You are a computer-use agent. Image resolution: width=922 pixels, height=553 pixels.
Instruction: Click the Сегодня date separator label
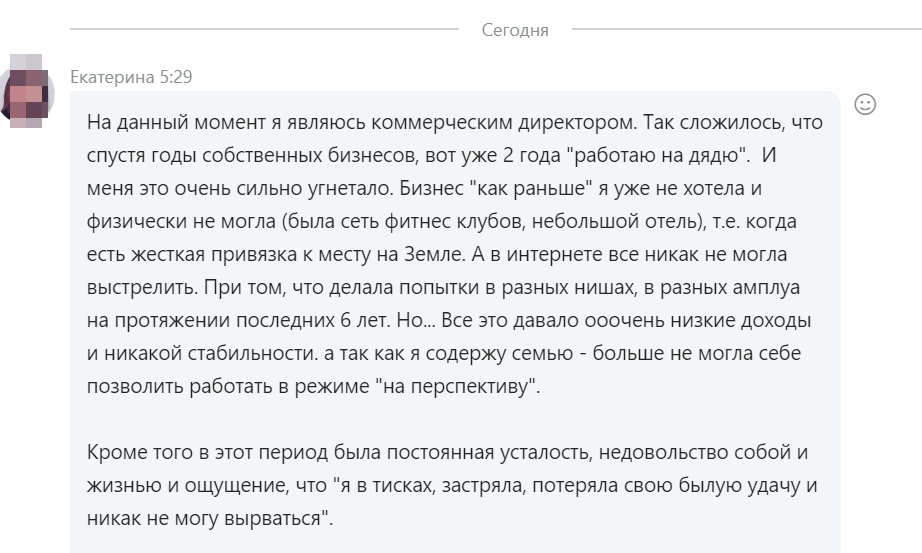pos(515,30)
